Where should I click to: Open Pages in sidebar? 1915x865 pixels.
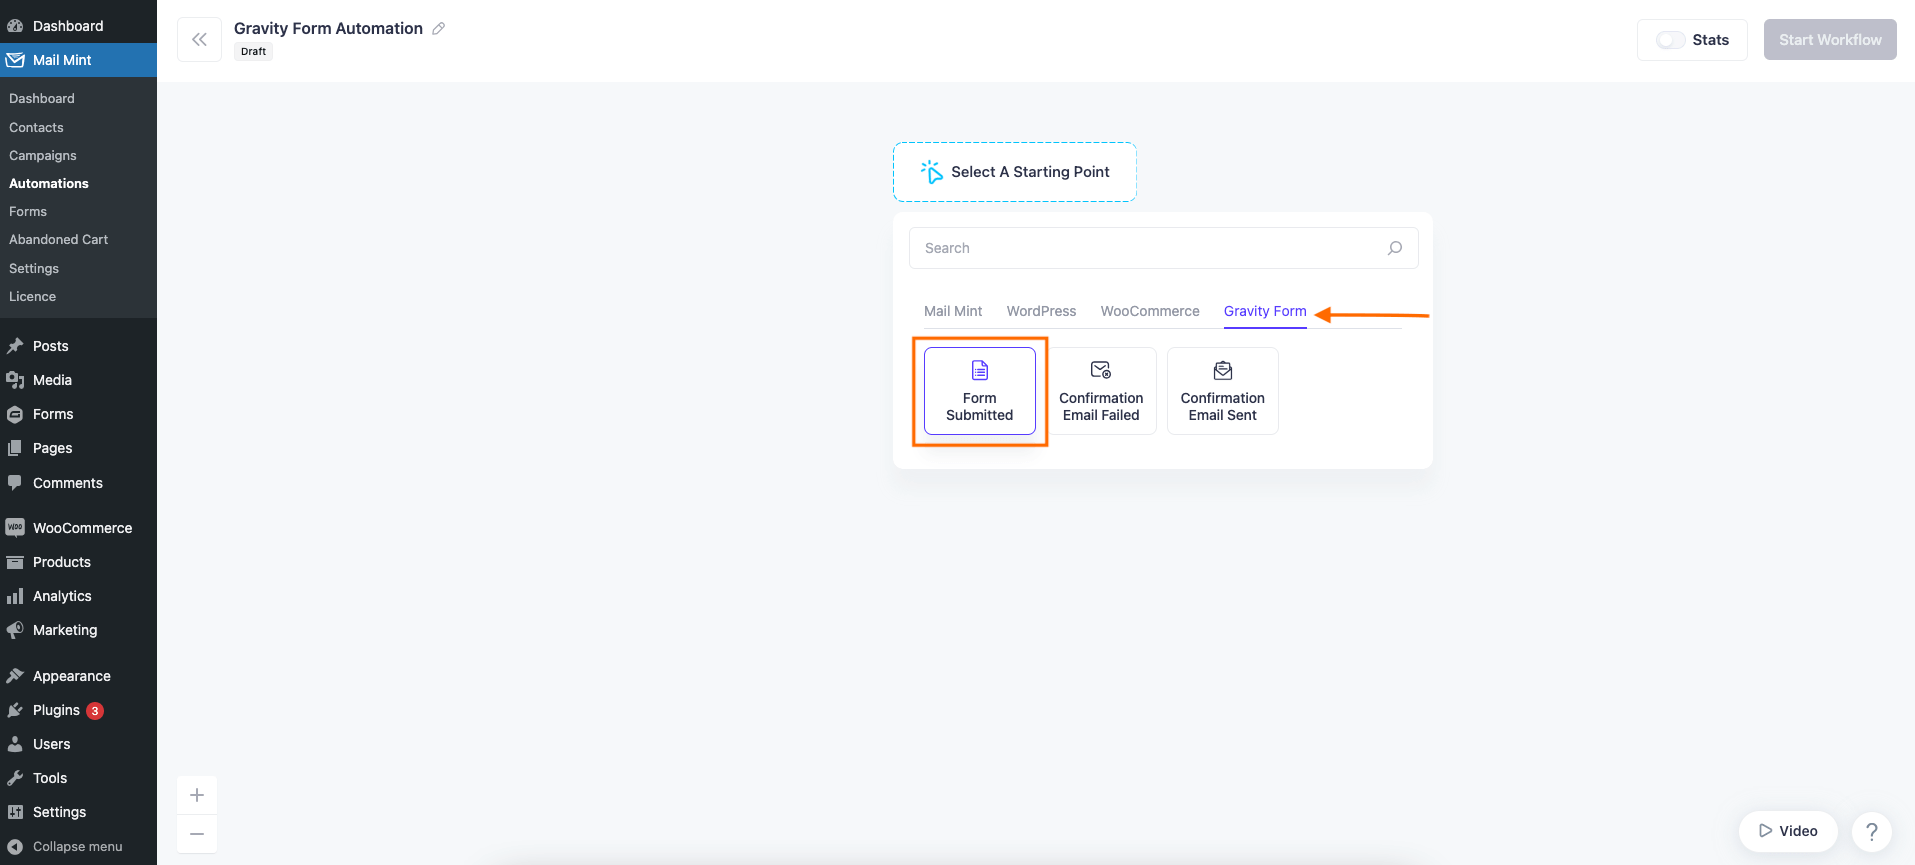point(78,448)
